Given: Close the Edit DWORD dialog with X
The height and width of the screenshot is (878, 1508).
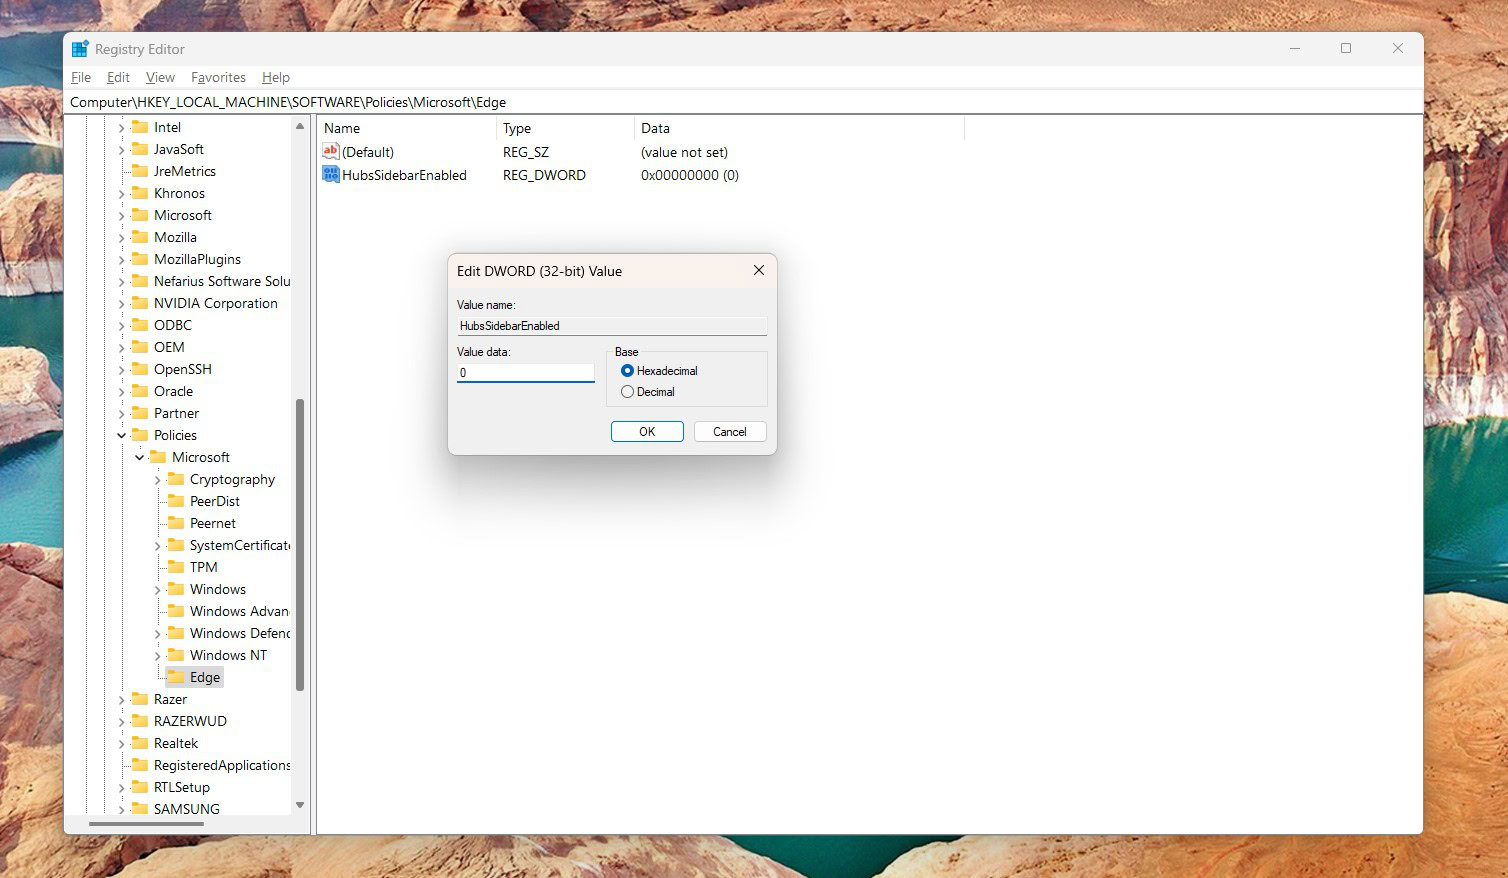Looking at the screenshot, I should pos(759,271).
